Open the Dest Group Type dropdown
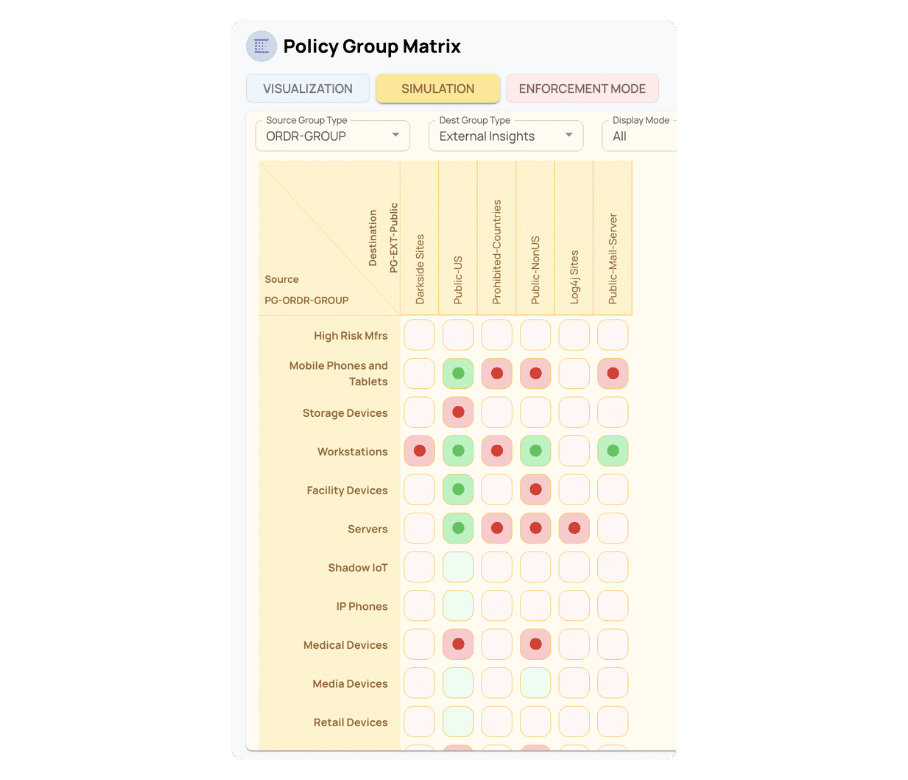 506,136
